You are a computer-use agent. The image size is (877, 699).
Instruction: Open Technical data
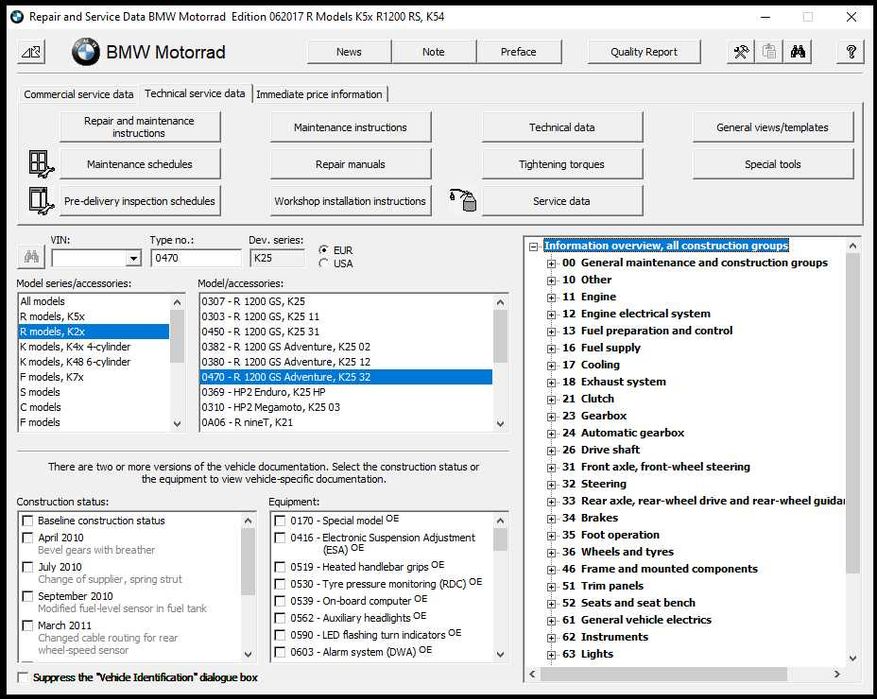click(562, 127)
